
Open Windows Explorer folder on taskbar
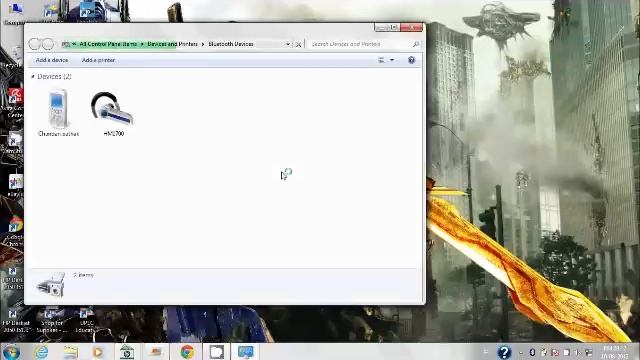pyautogui.click(x=70, y=352)
